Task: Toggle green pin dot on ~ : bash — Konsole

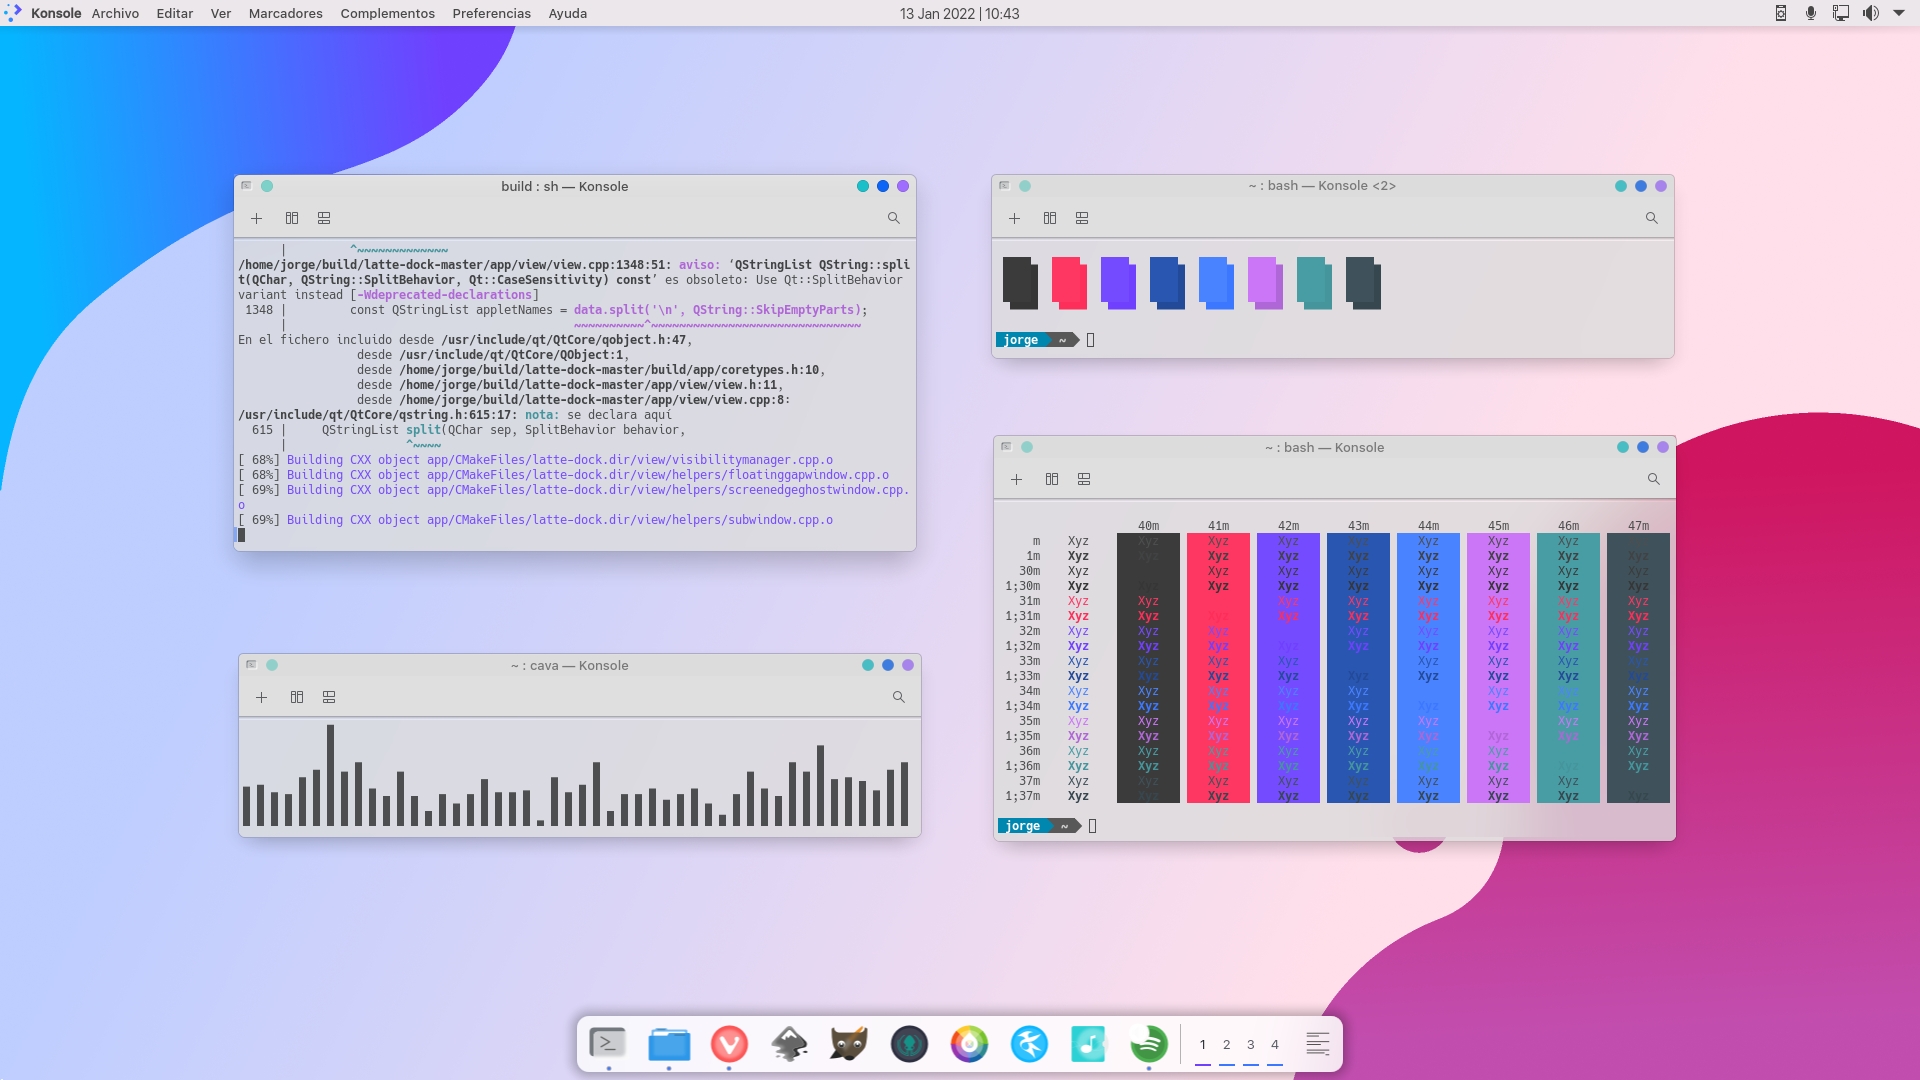Action: 1027,447
